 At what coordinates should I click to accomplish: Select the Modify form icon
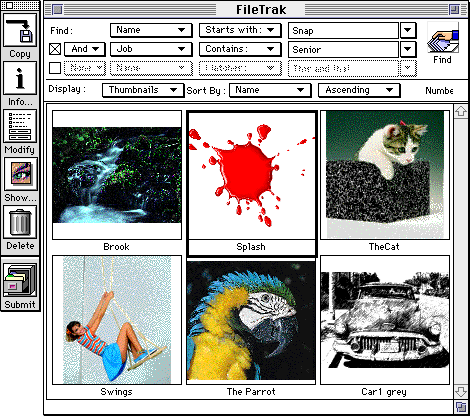(x=20, y=126)
